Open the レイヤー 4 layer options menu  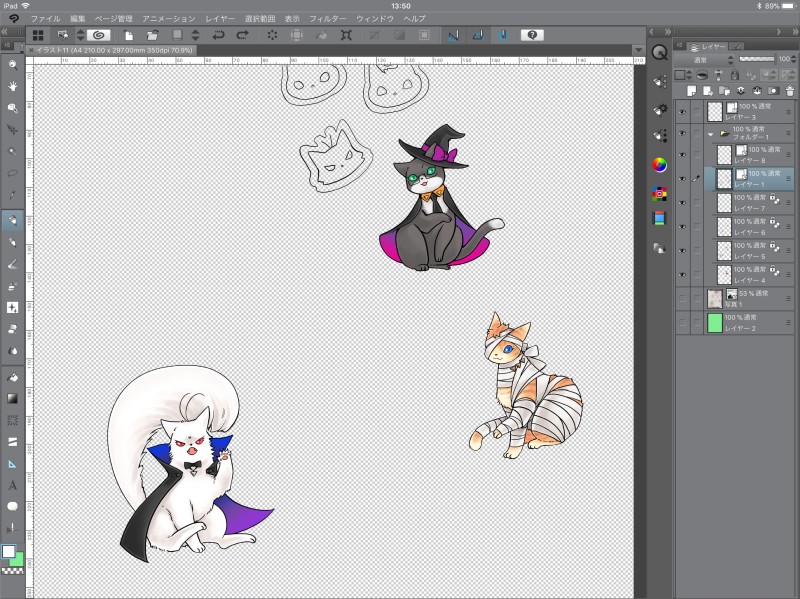[x=788, y=275]
